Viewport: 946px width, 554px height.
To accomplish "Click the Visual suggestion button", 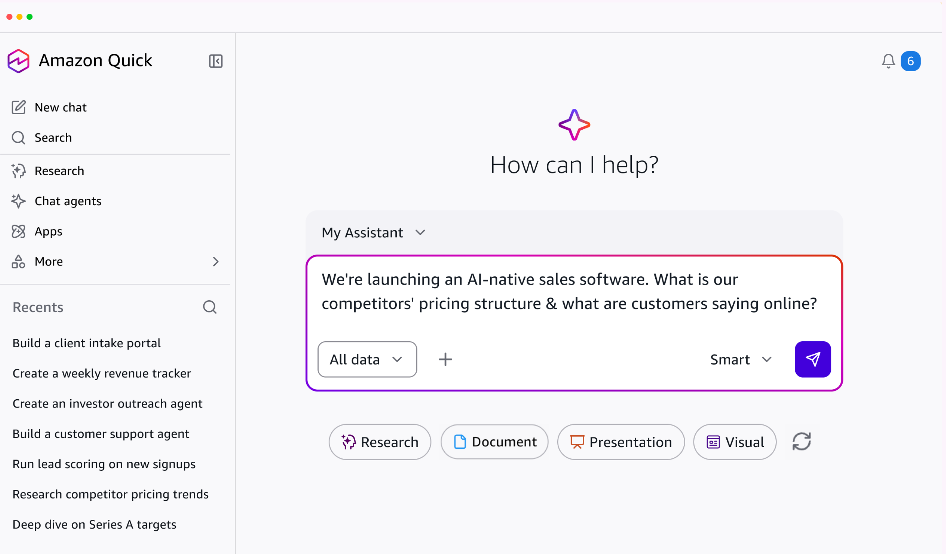I will coord(734,442).
